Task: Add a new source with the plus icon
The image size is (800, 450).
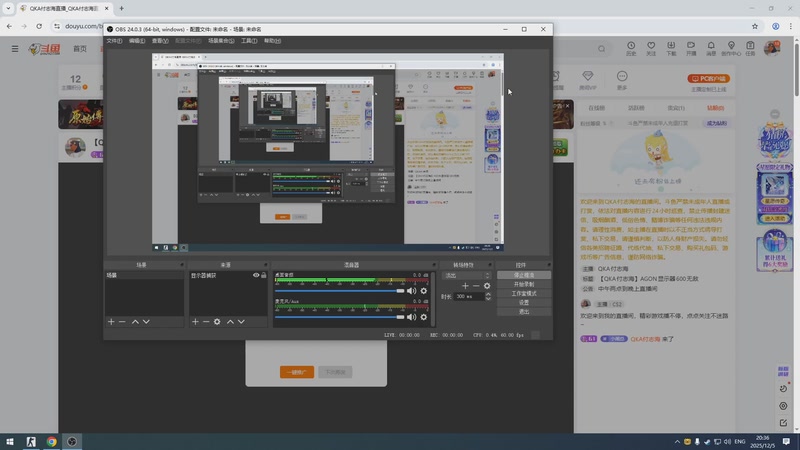Action: [195, 322]
